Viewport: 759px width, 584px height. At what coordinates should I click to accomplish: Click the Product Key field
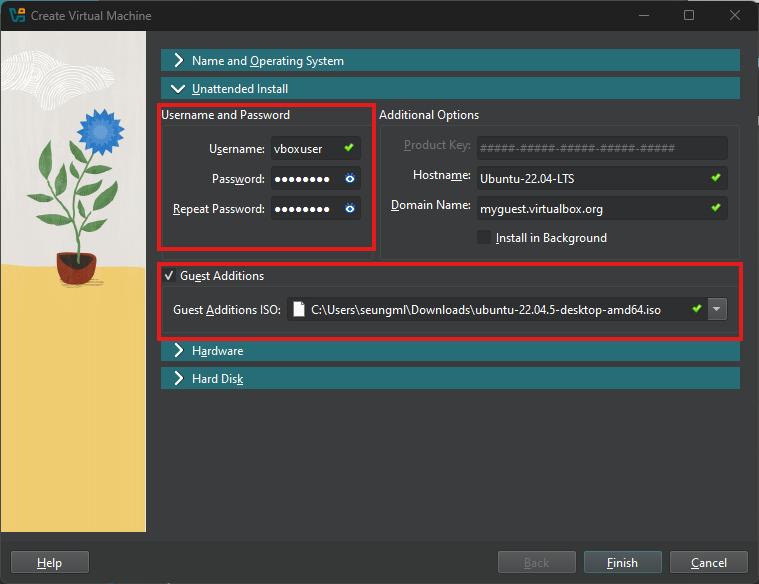tap(602, 148)
